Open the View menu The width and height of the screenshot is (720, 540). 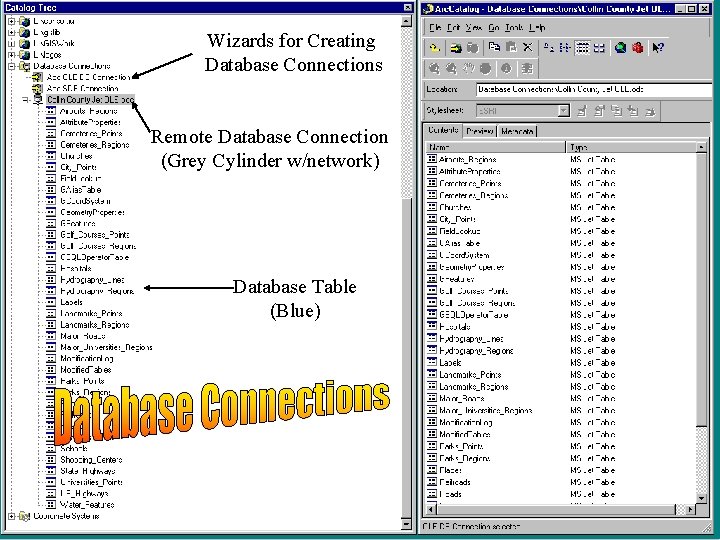coord(473,28)
